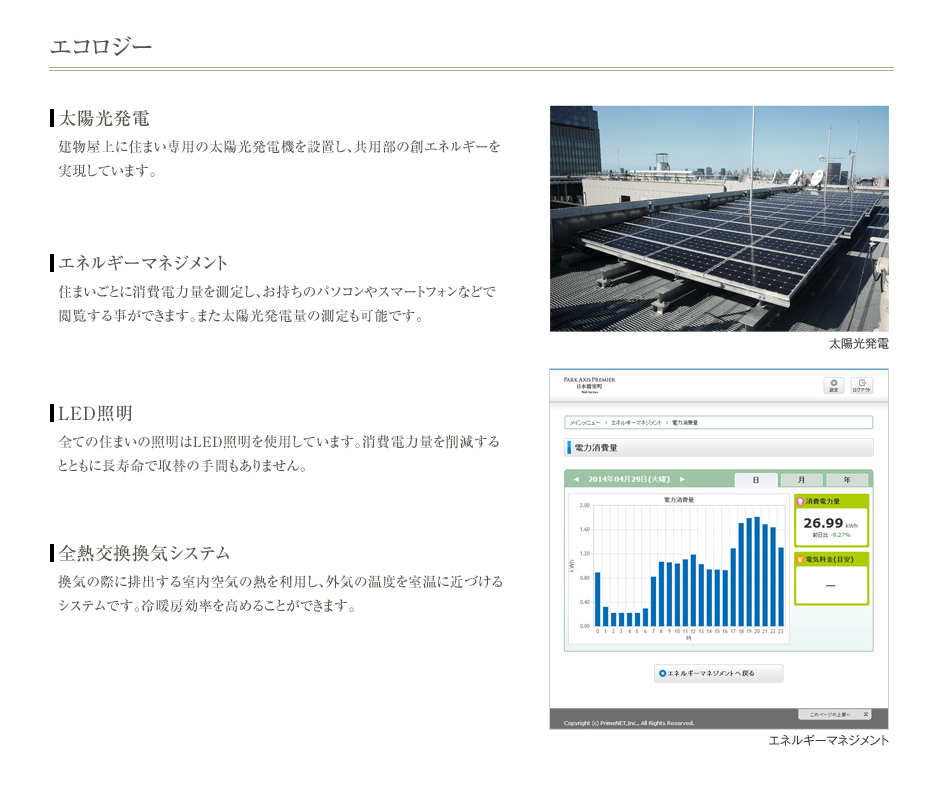
Task: Click the 太陽光発電 photo caption
Action: [x=858, y=344]
